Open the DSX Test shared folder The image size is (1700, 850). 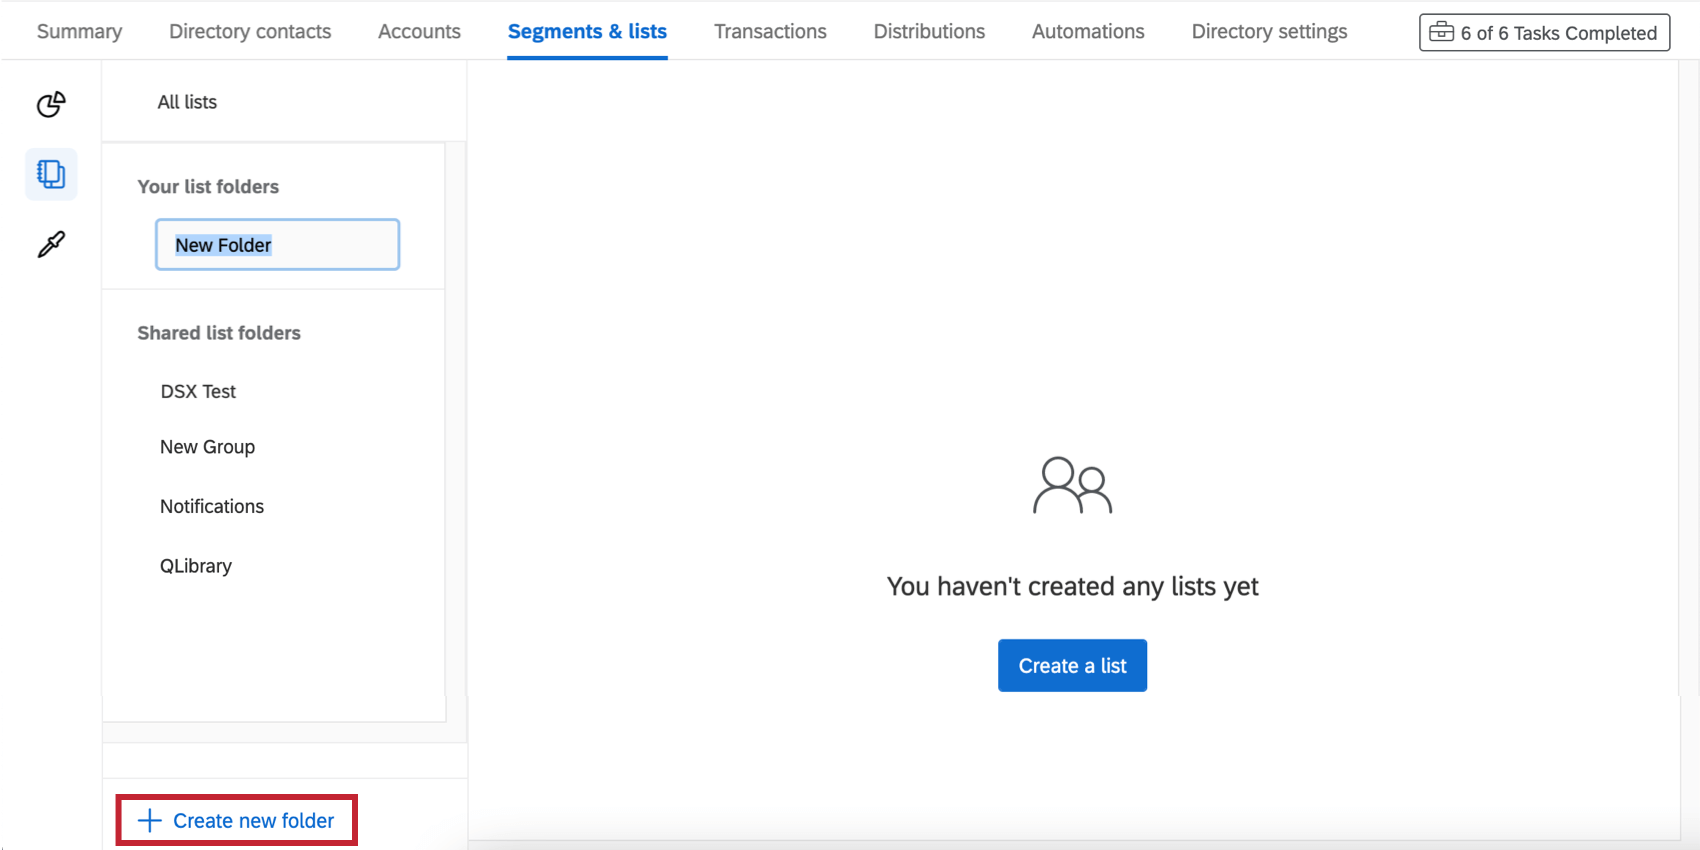pyautogui.click(x=198, y=391)
